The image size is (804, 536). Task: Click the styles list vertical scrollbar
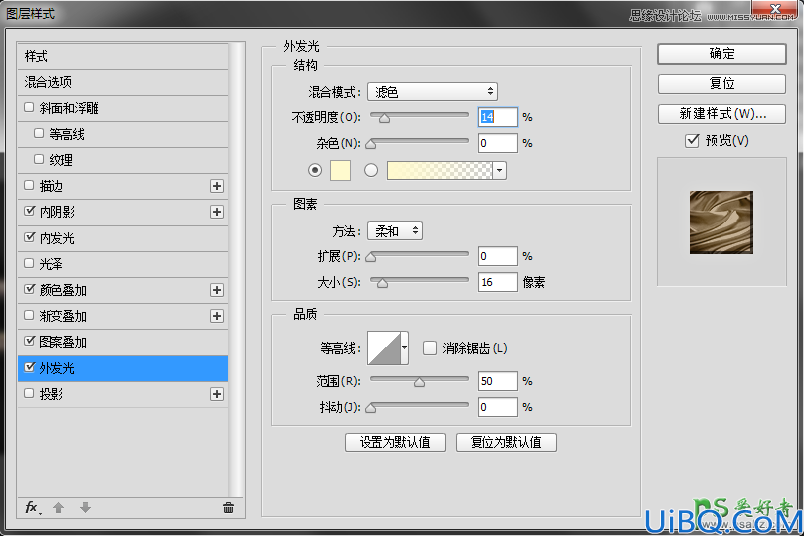coord(236,269)
